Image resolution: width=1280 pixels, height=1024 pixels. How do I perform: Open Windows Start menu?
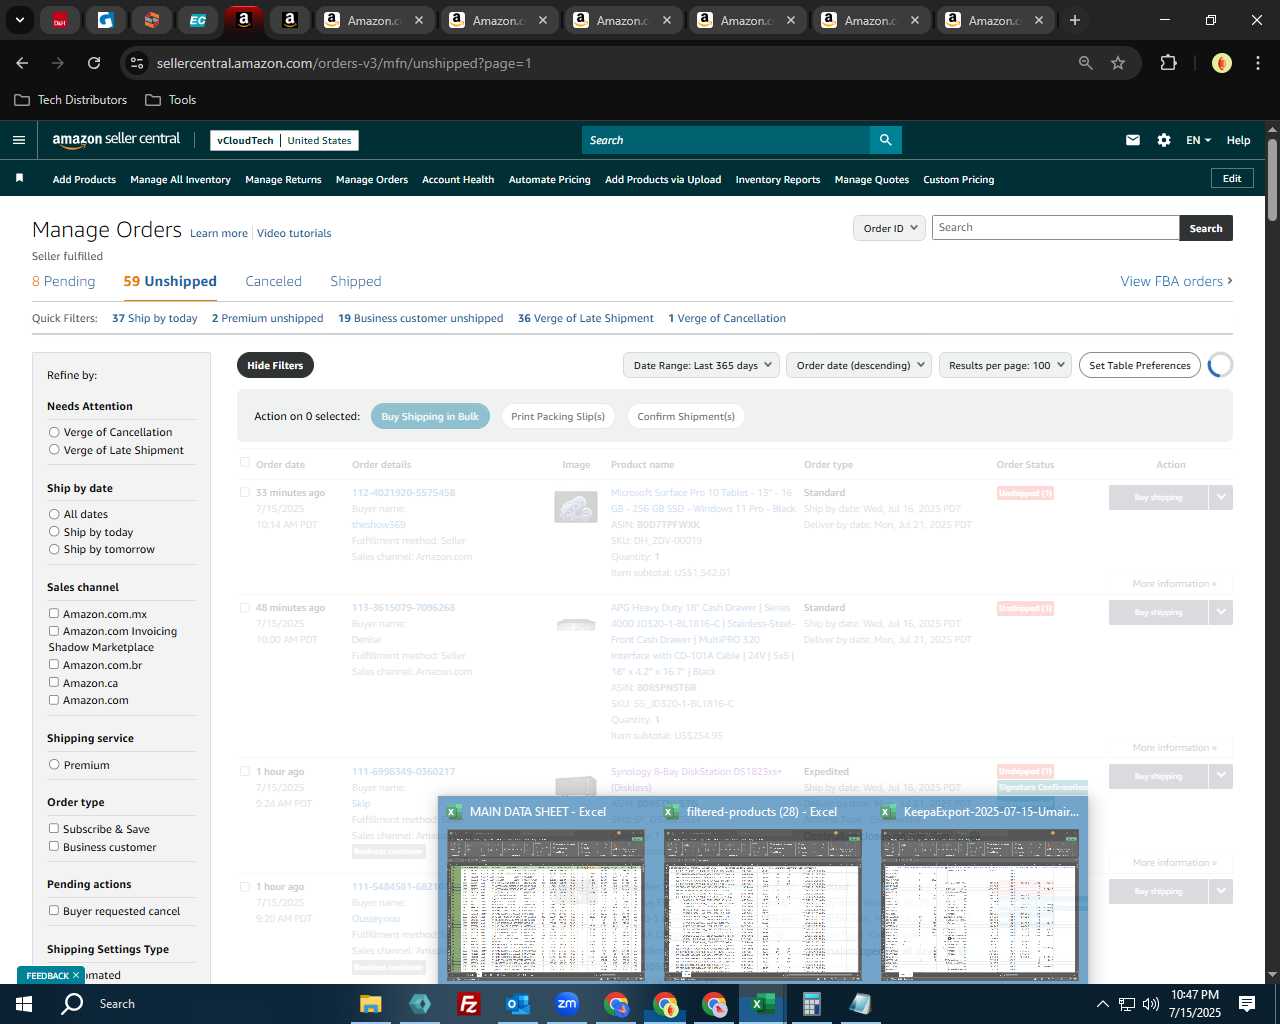pos(24,1004)
